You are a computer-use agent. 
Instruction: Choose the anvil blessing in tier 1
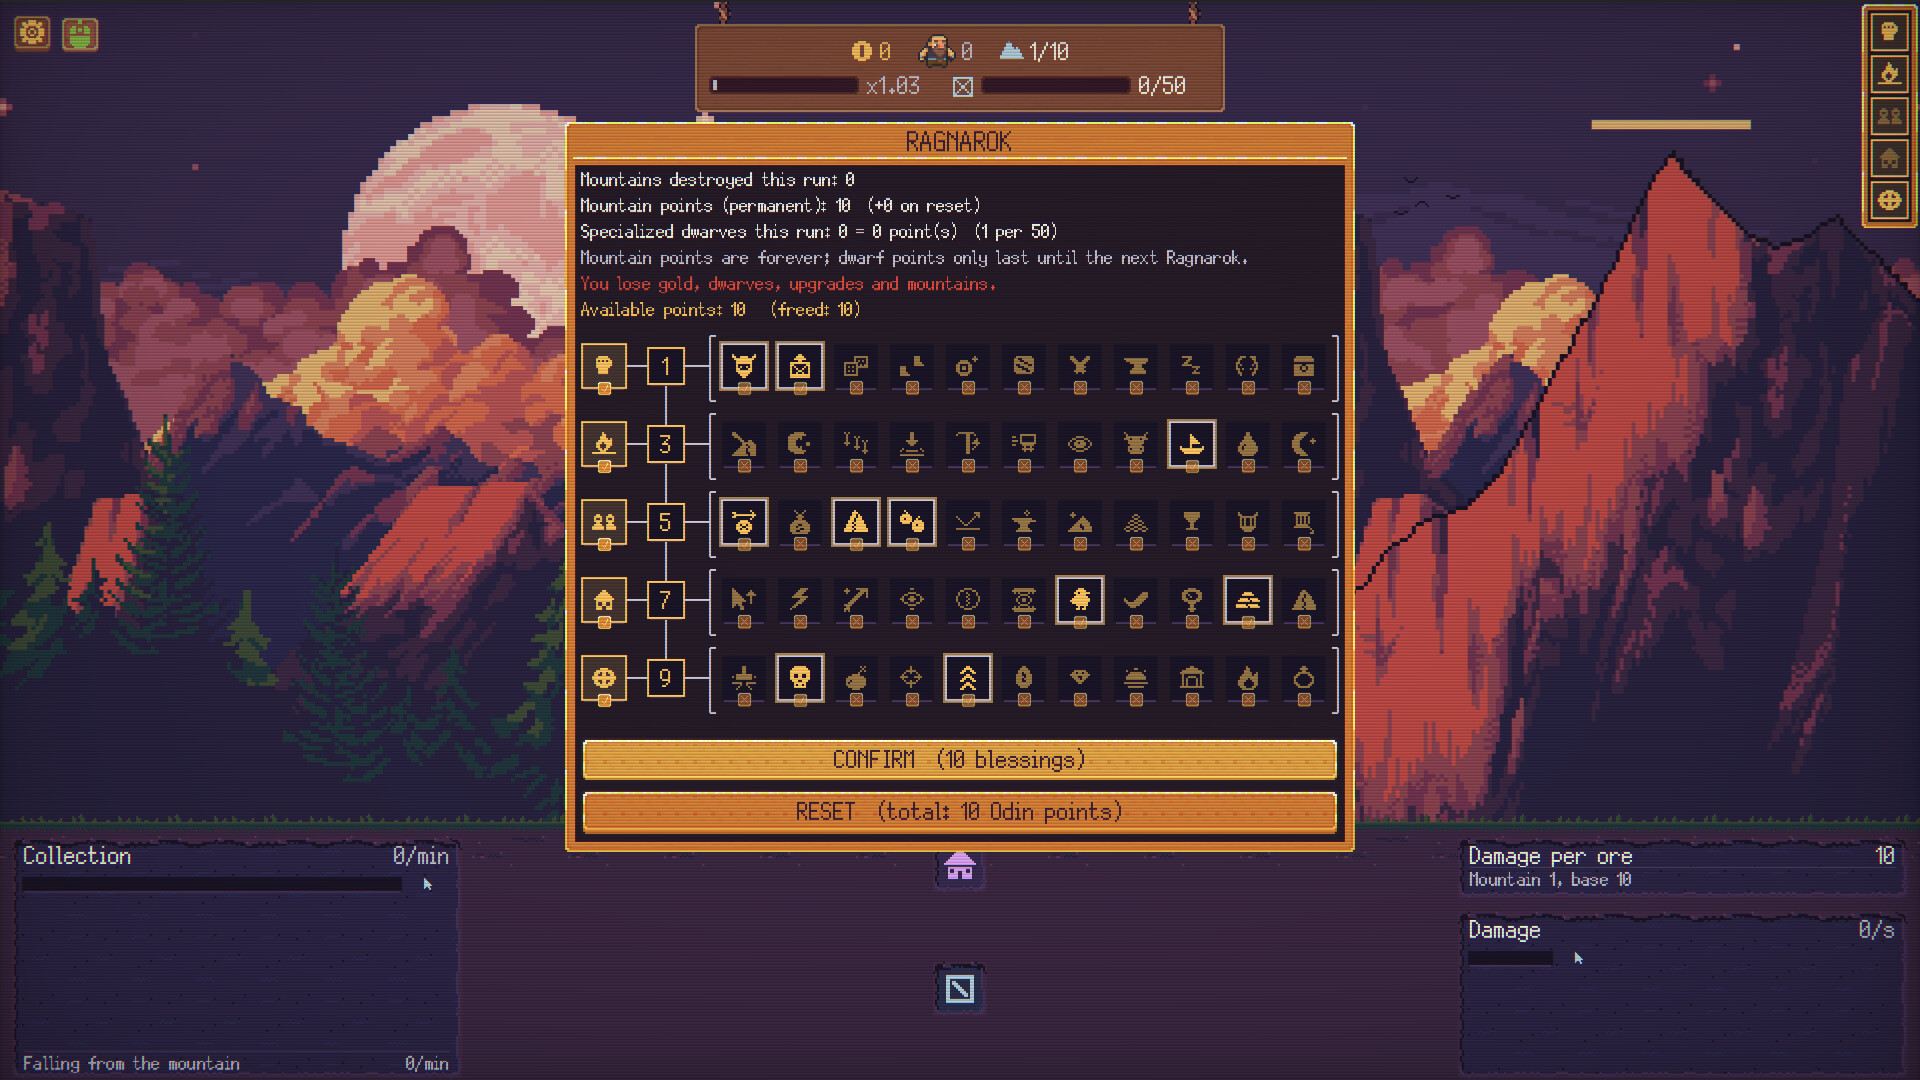click(1136, 366)
